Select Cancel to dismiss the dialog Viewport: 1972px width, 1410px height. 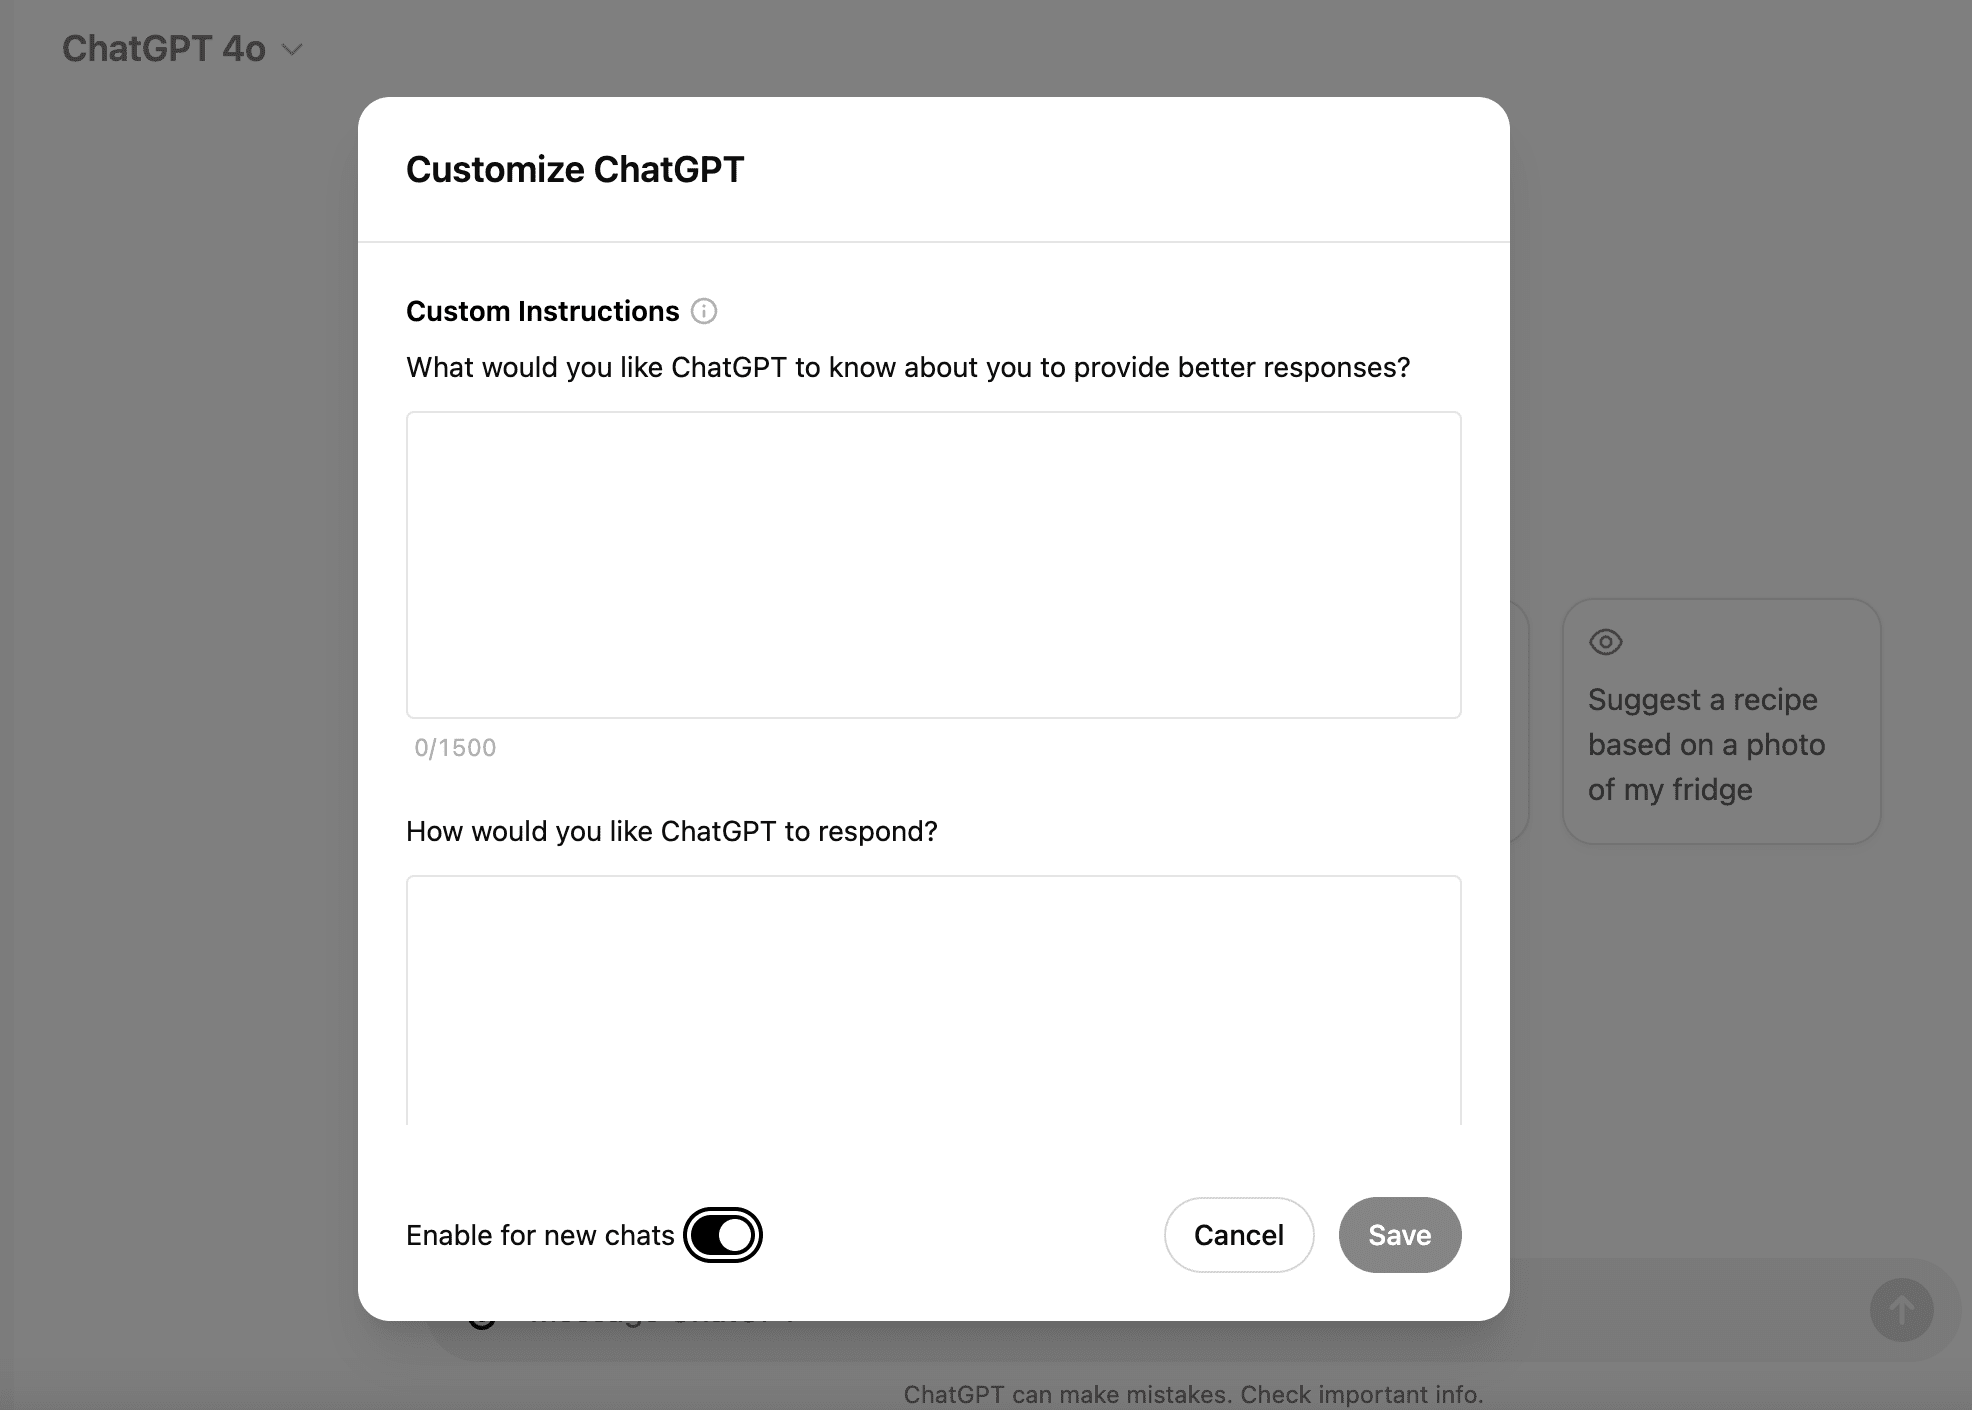click(x=1238, y=1235)
